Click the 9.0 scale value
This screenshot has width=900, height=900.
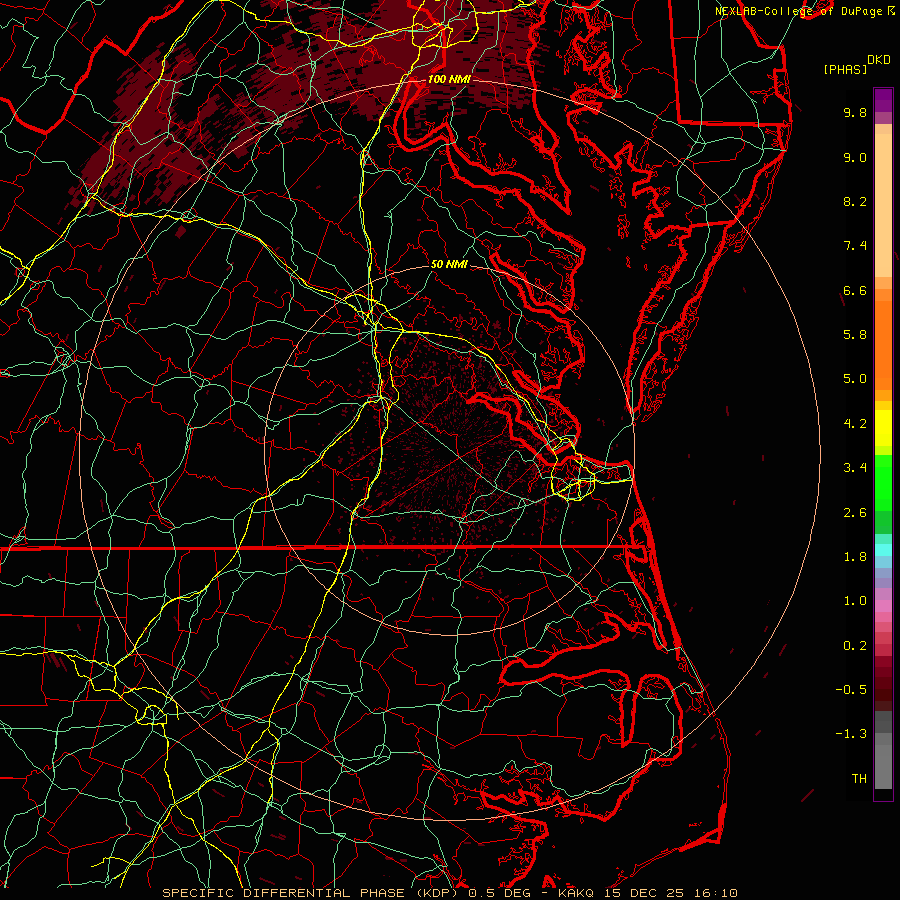tap(855, 157)
